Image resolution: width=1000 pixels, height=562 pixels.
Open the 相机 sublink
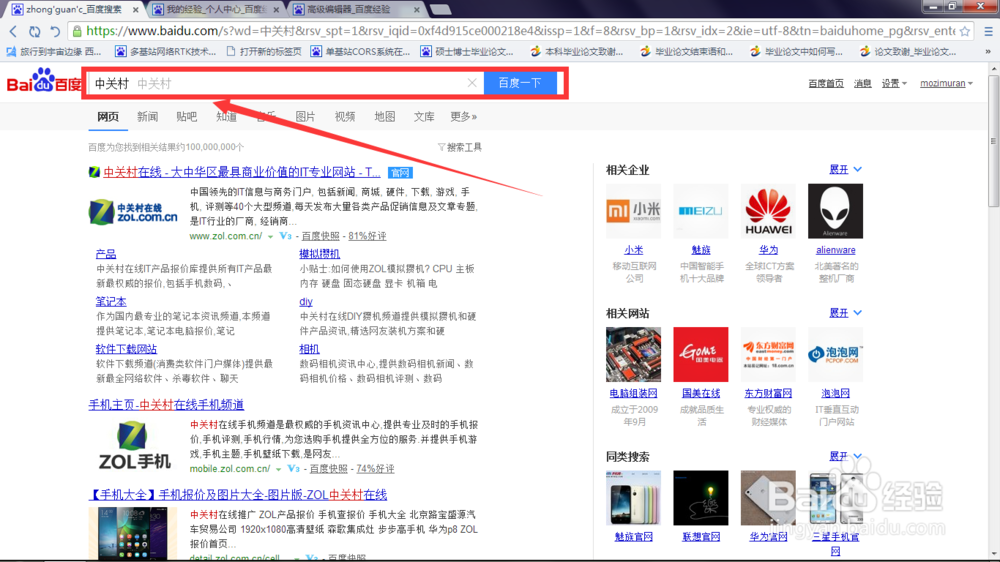tap(309, 349)
